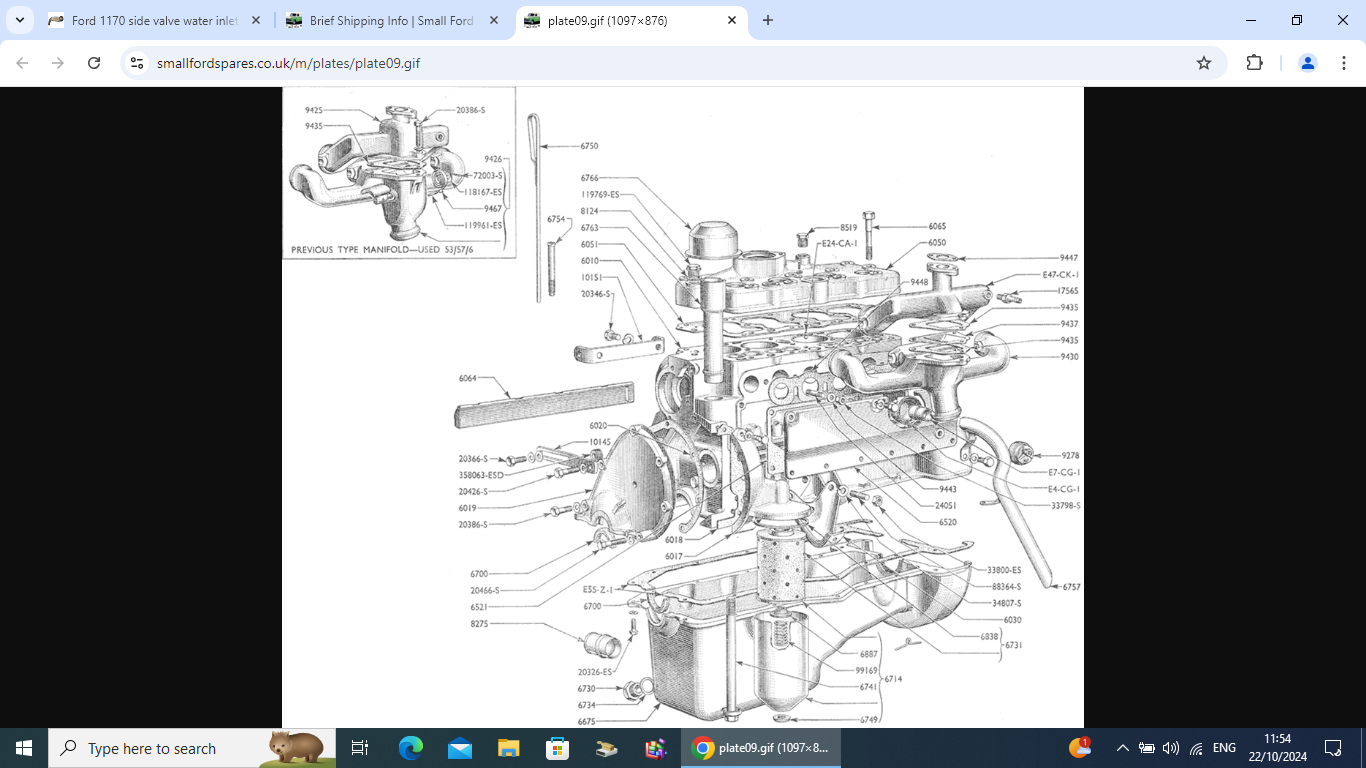Open File Explorer from the taskbar
This screenshot has height=768, width=1366.
click(509, 747)
